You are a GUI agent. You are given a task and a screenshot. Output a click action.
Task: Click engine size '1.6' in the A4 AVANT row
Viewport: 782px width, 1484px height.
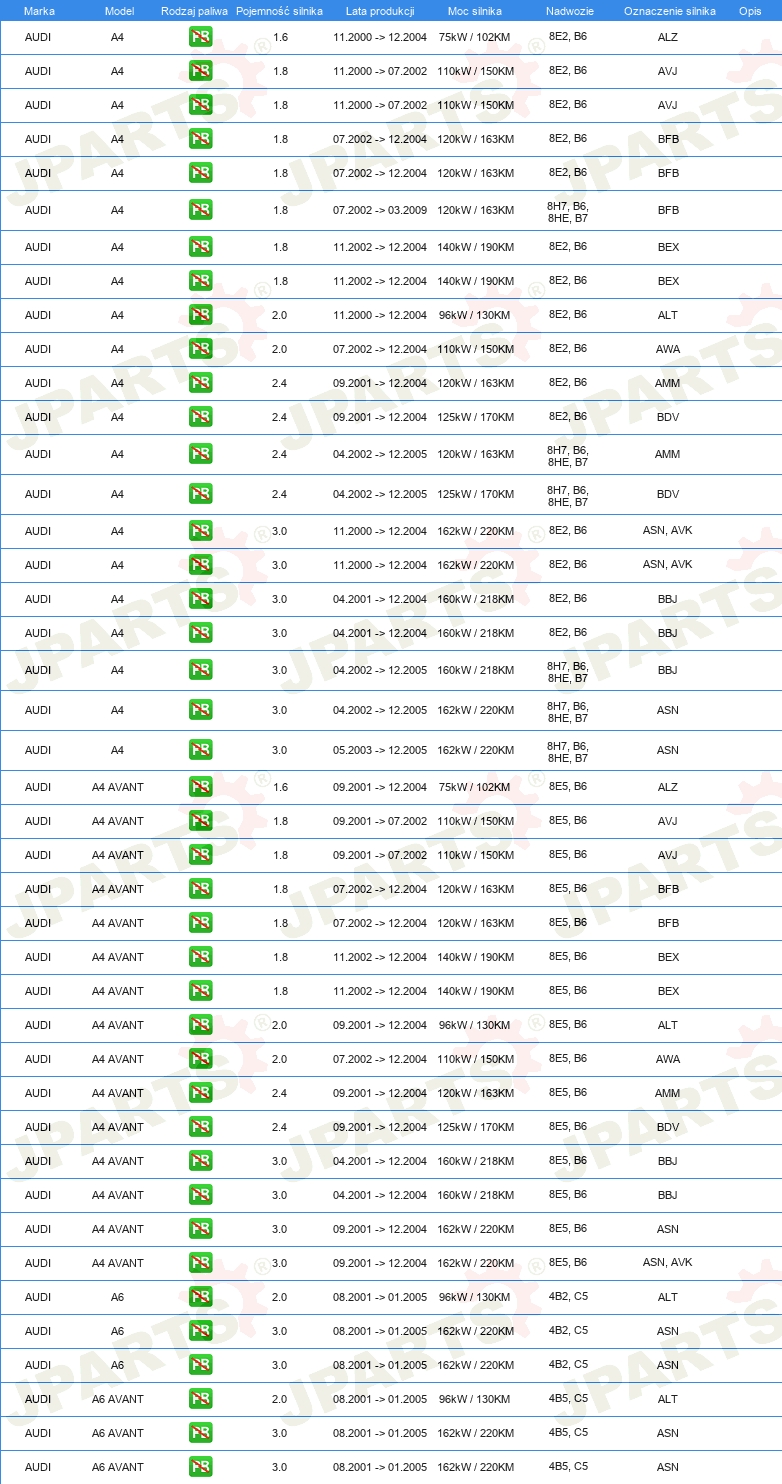(x=280, y=787)
